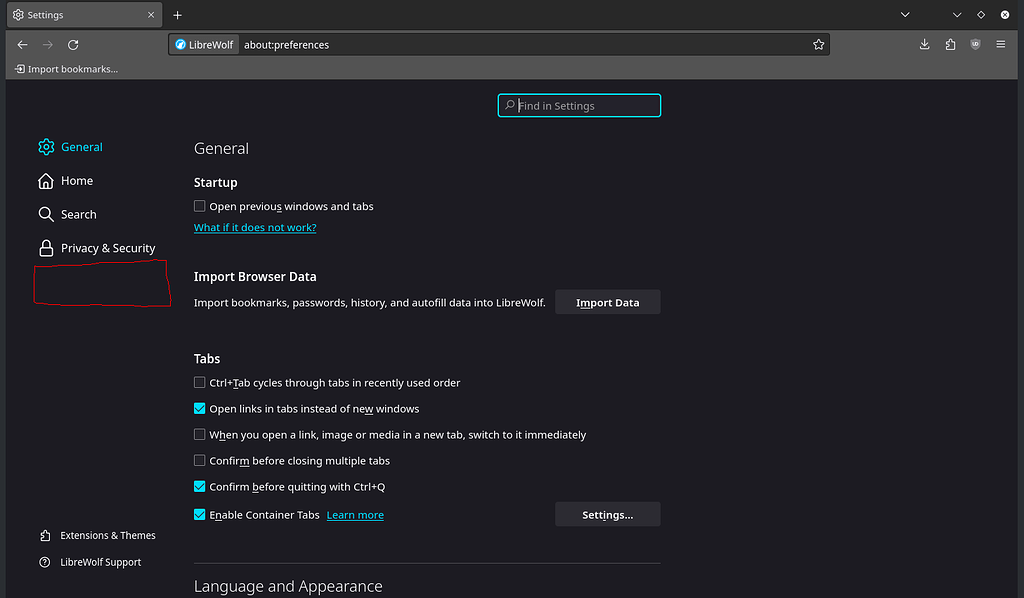Viewport: 1024px width, 598px height.
Task: Enable Open previous windows and tabs
Action: coord(199,206)
